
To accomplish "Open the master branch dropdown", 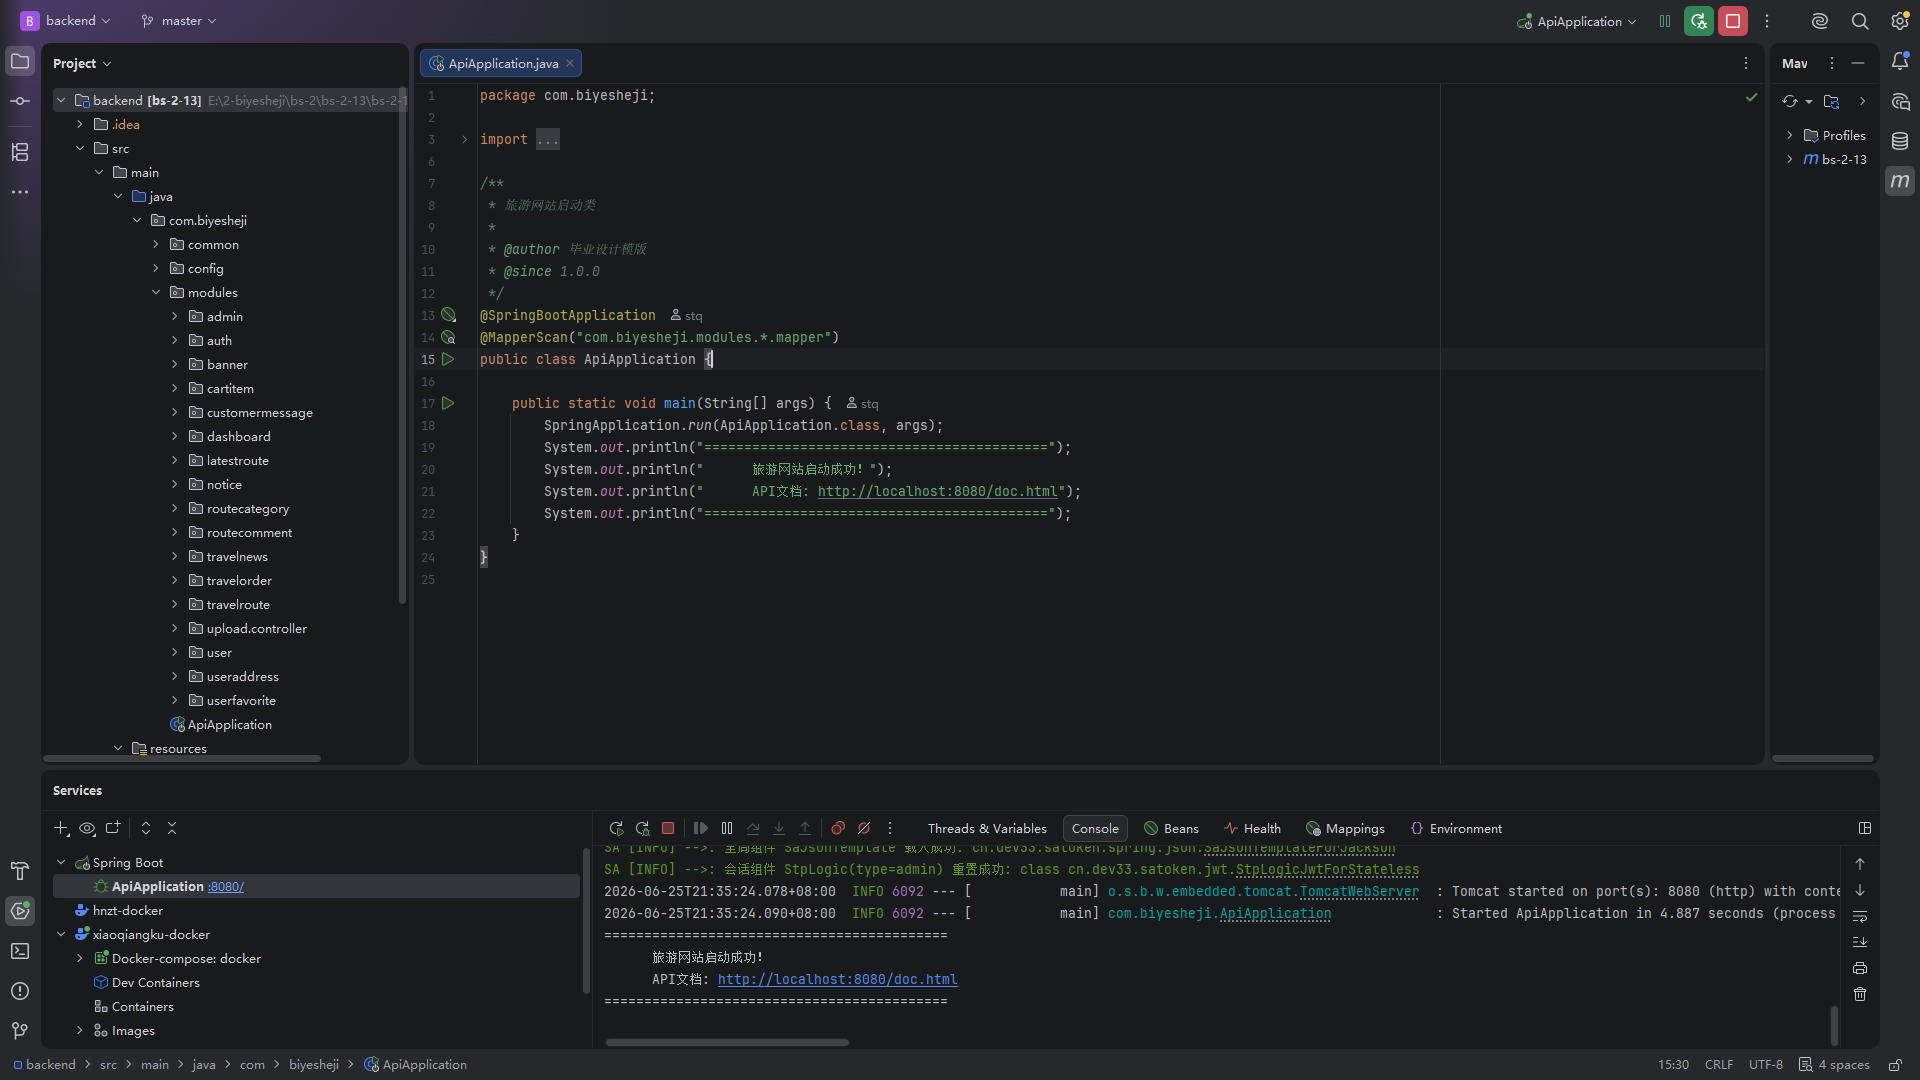I will pos(179,21).
